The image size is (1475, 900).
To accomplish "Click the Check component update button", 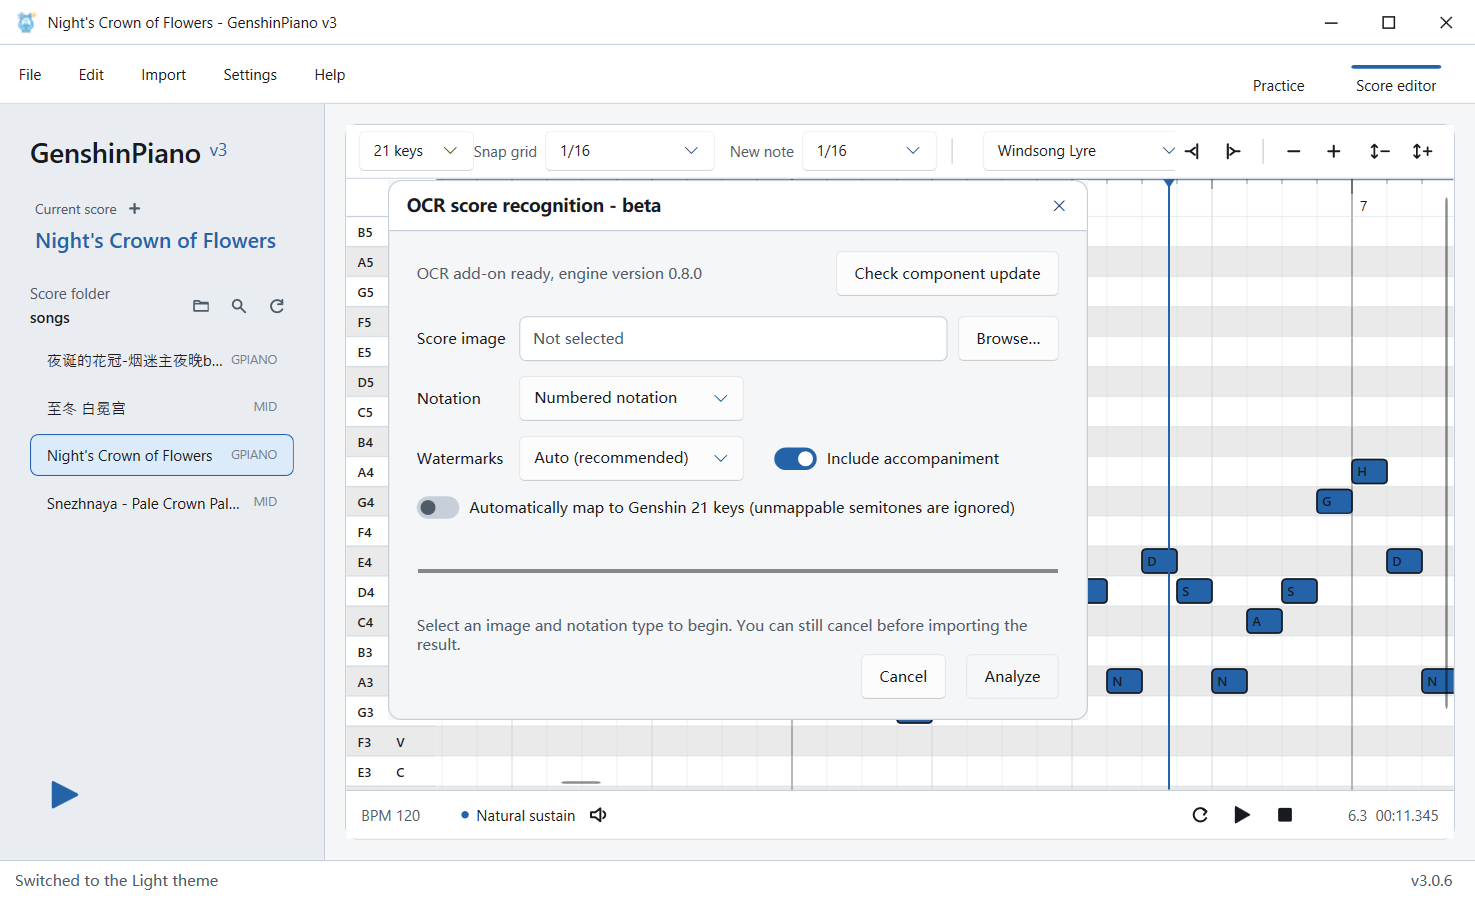I will [x=947, y=274].
